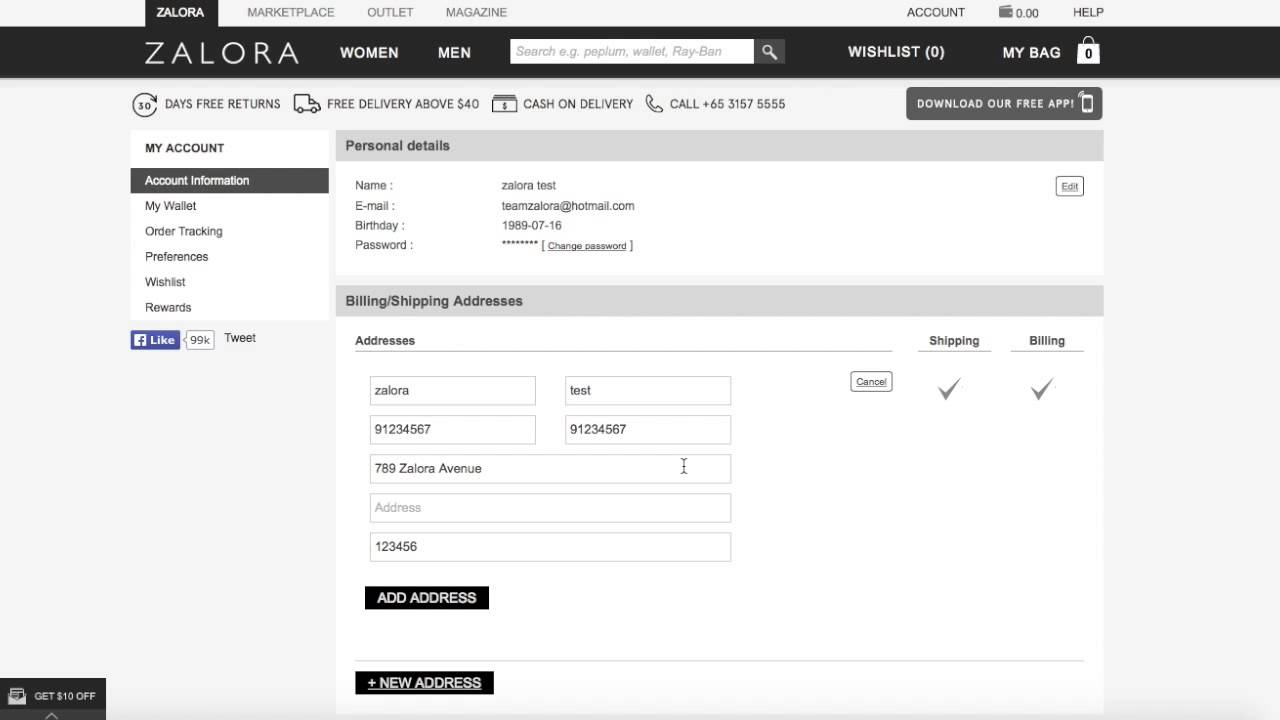Click the Get $10 Off coupon icon
Screen dimensions: 1280x720
16,696
